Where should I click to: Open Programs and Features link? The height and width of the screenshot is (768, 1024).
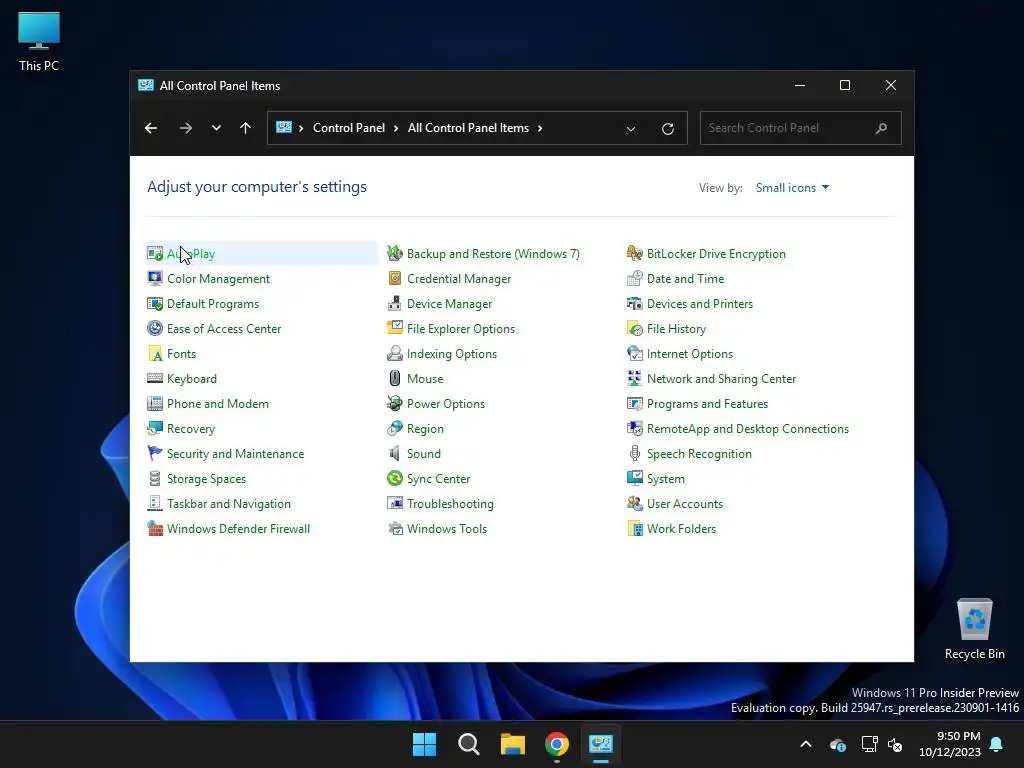[x=707, y=404]
